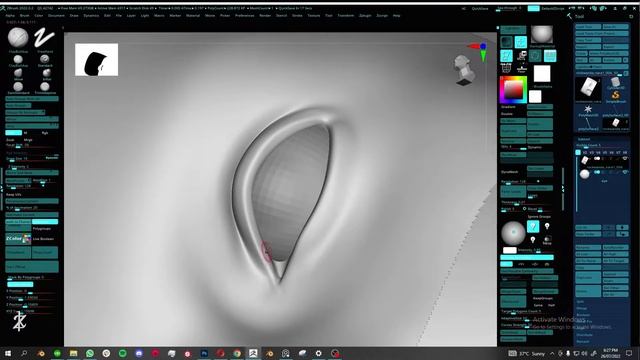Open the Preferences menu
This screenshot has width=640, height=360.
244,16
